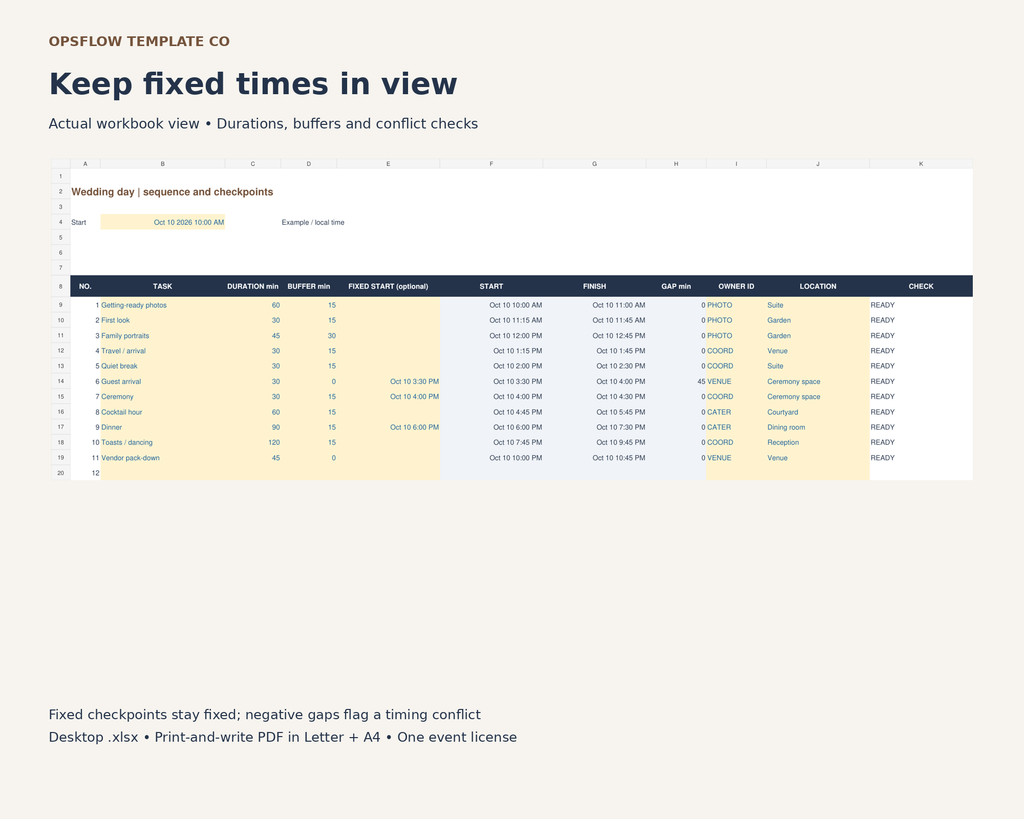Click the start date cell "Oct 10 2026 10:00 AM"

point(163,222)
